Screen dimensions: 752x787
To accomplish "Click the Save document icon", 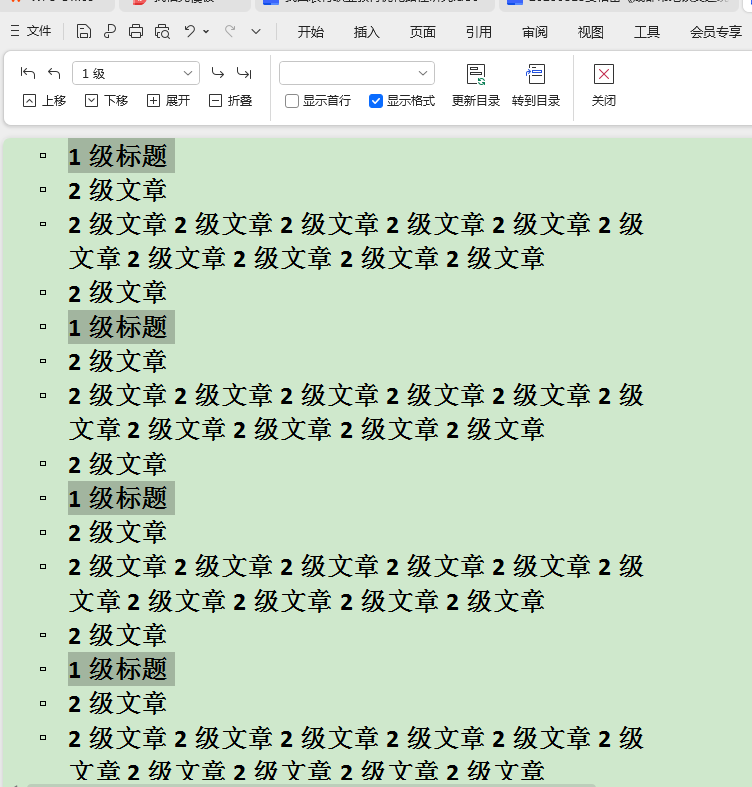I will 84,32.
